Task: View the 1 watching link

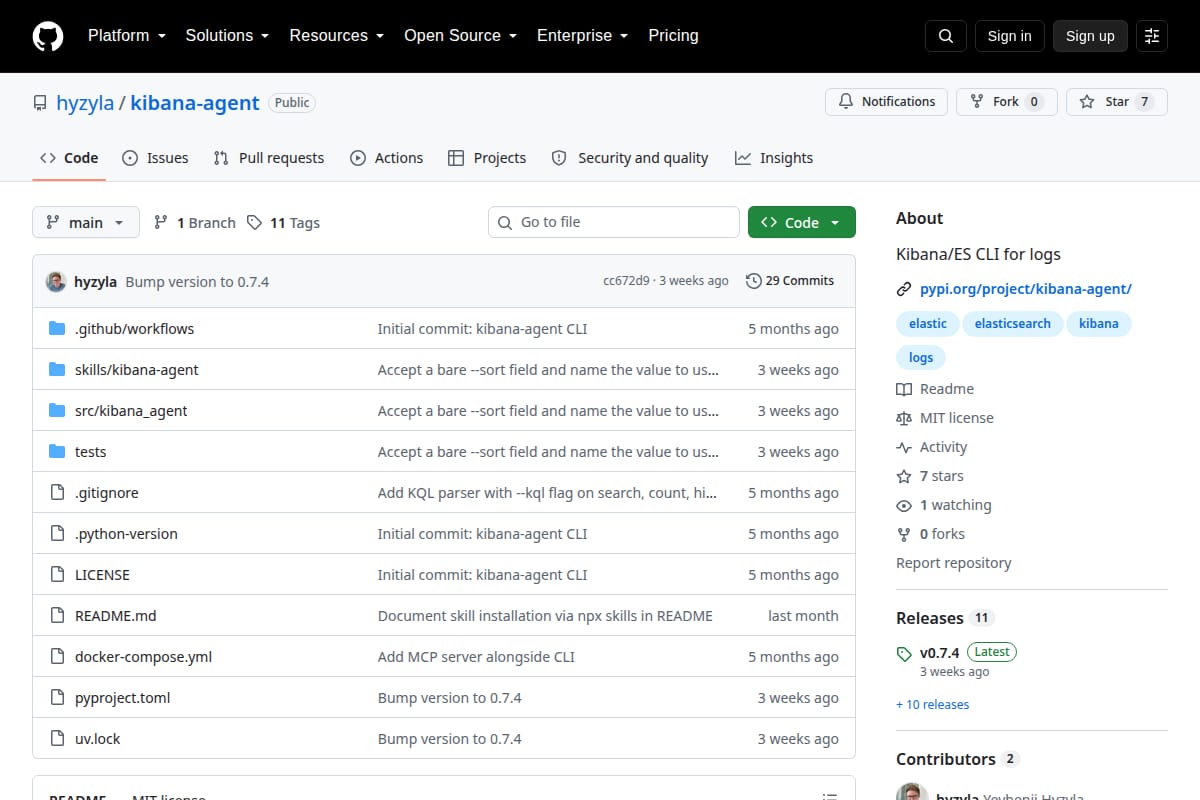Action: tap(944, 505)
